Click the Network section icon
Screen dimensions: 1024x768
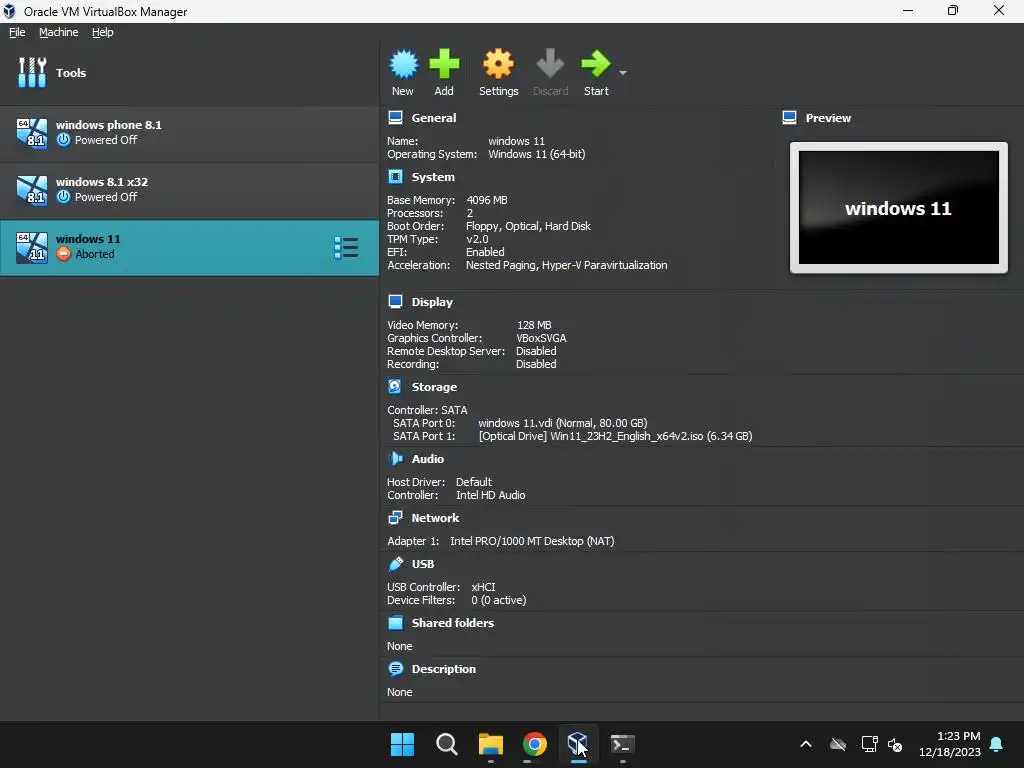click(395, 517)
